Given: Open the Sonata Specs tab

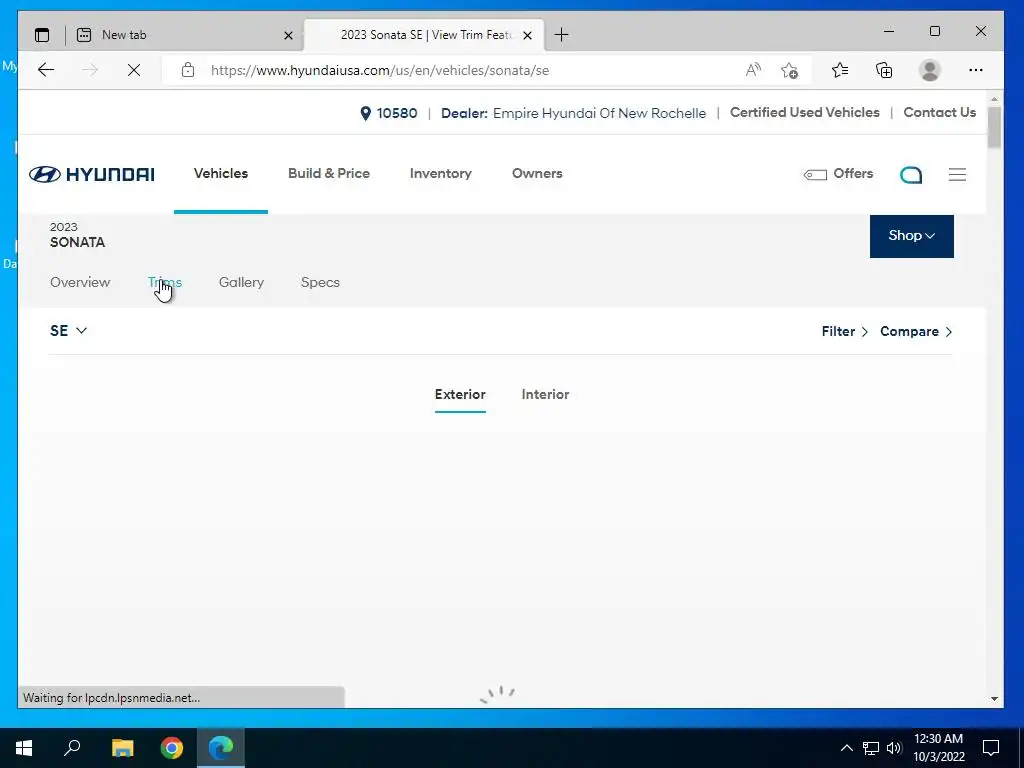Looking at the screenshot, I should 320,282.
